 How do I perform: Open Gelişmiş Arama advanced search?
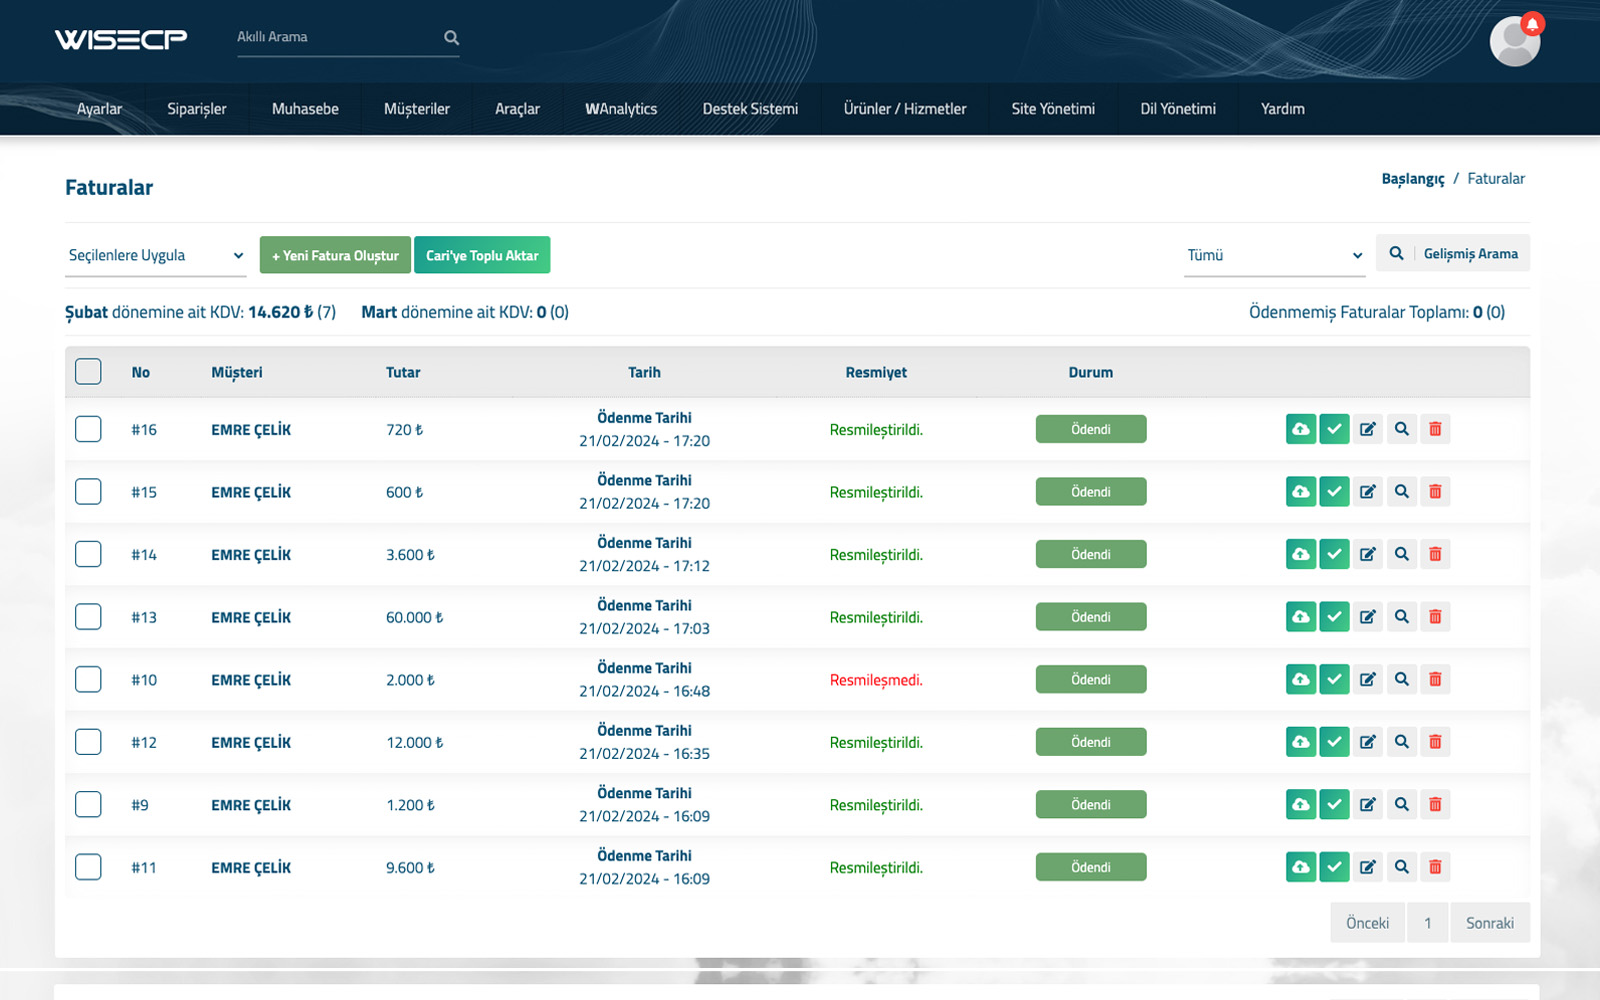[1453, 253]
